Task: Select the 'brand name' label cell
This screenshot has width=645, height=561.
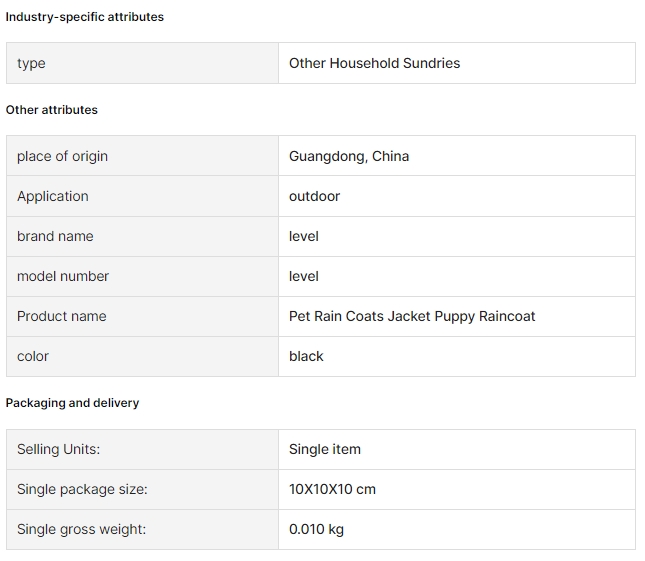Action: tap(142, 236)
